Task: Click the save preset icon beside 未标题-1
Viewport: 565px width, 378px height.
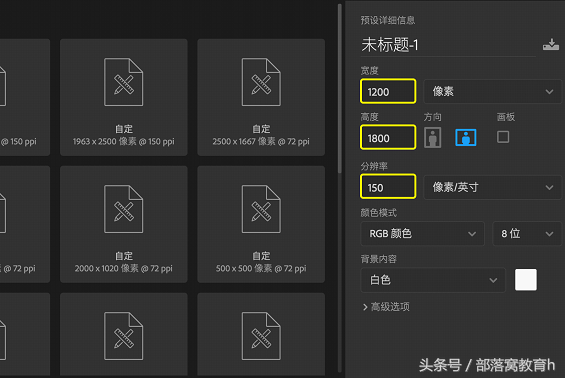Action: pos(551,45)
